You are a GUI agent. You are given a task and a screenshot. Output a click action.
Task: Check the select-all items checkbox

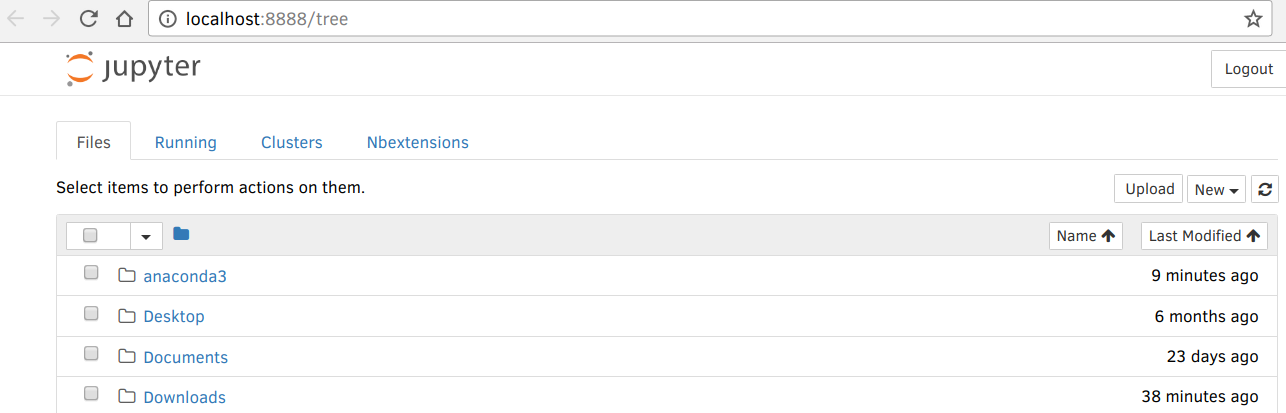(90, 235)
